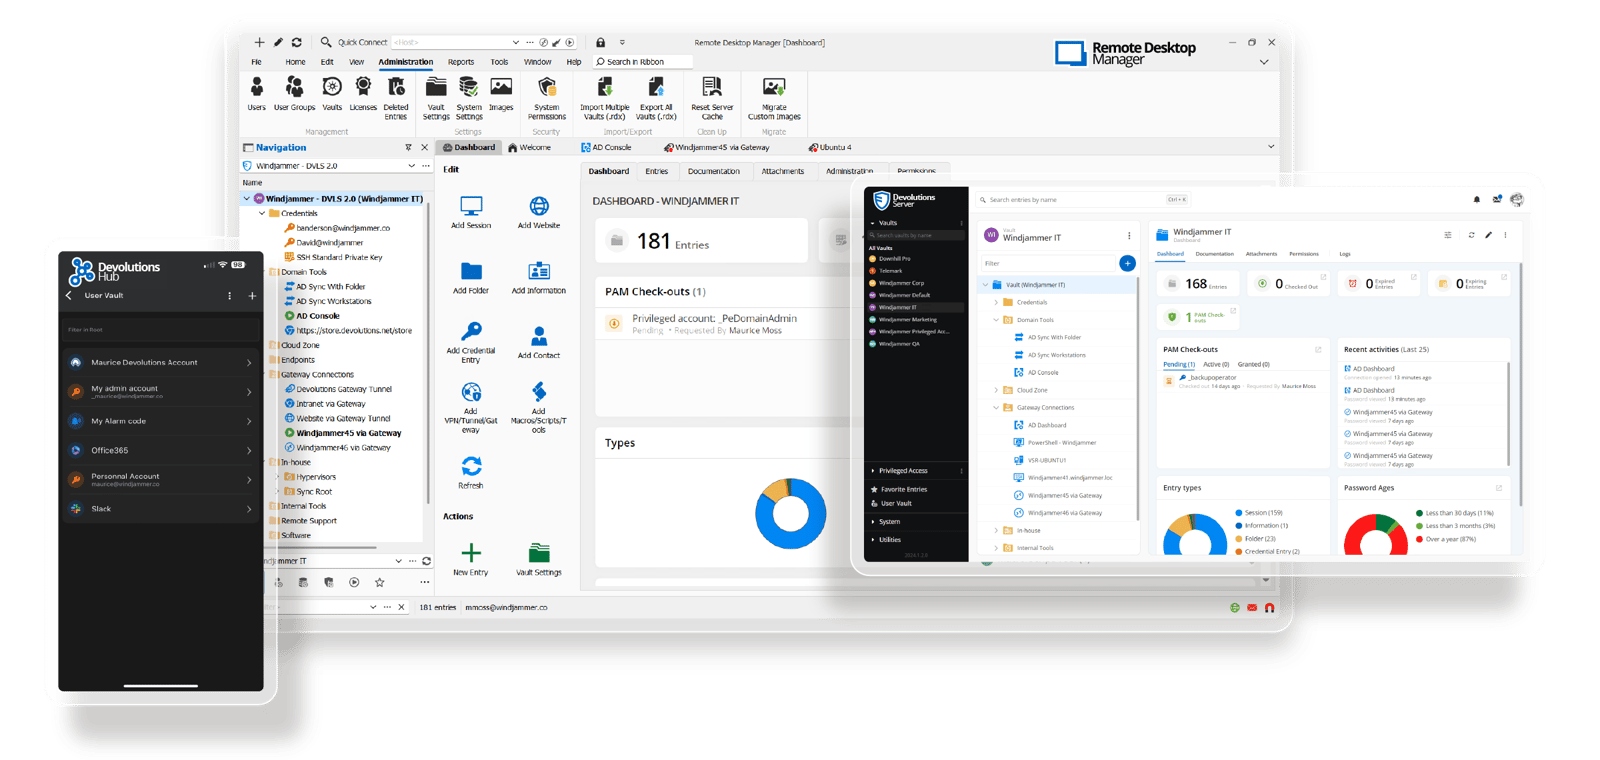Click the lock icon in title bar
Screen dimensions: 1600x760
[601, 43]
